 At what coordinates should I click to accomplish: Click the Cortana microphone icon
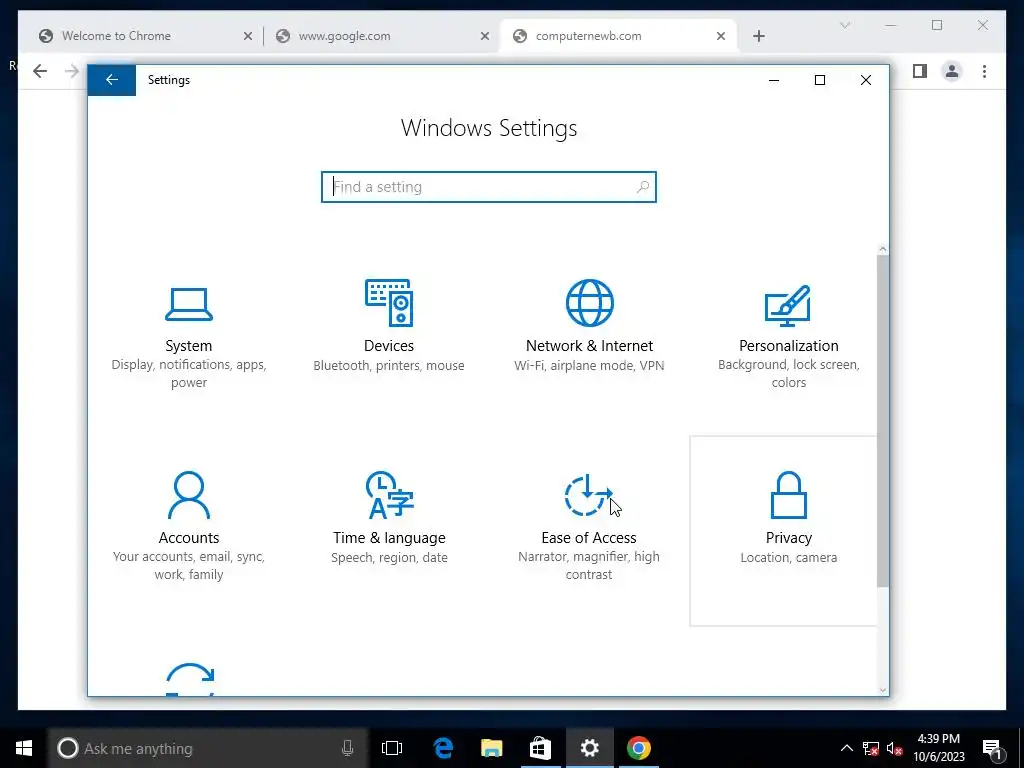[x=347, y=748]
